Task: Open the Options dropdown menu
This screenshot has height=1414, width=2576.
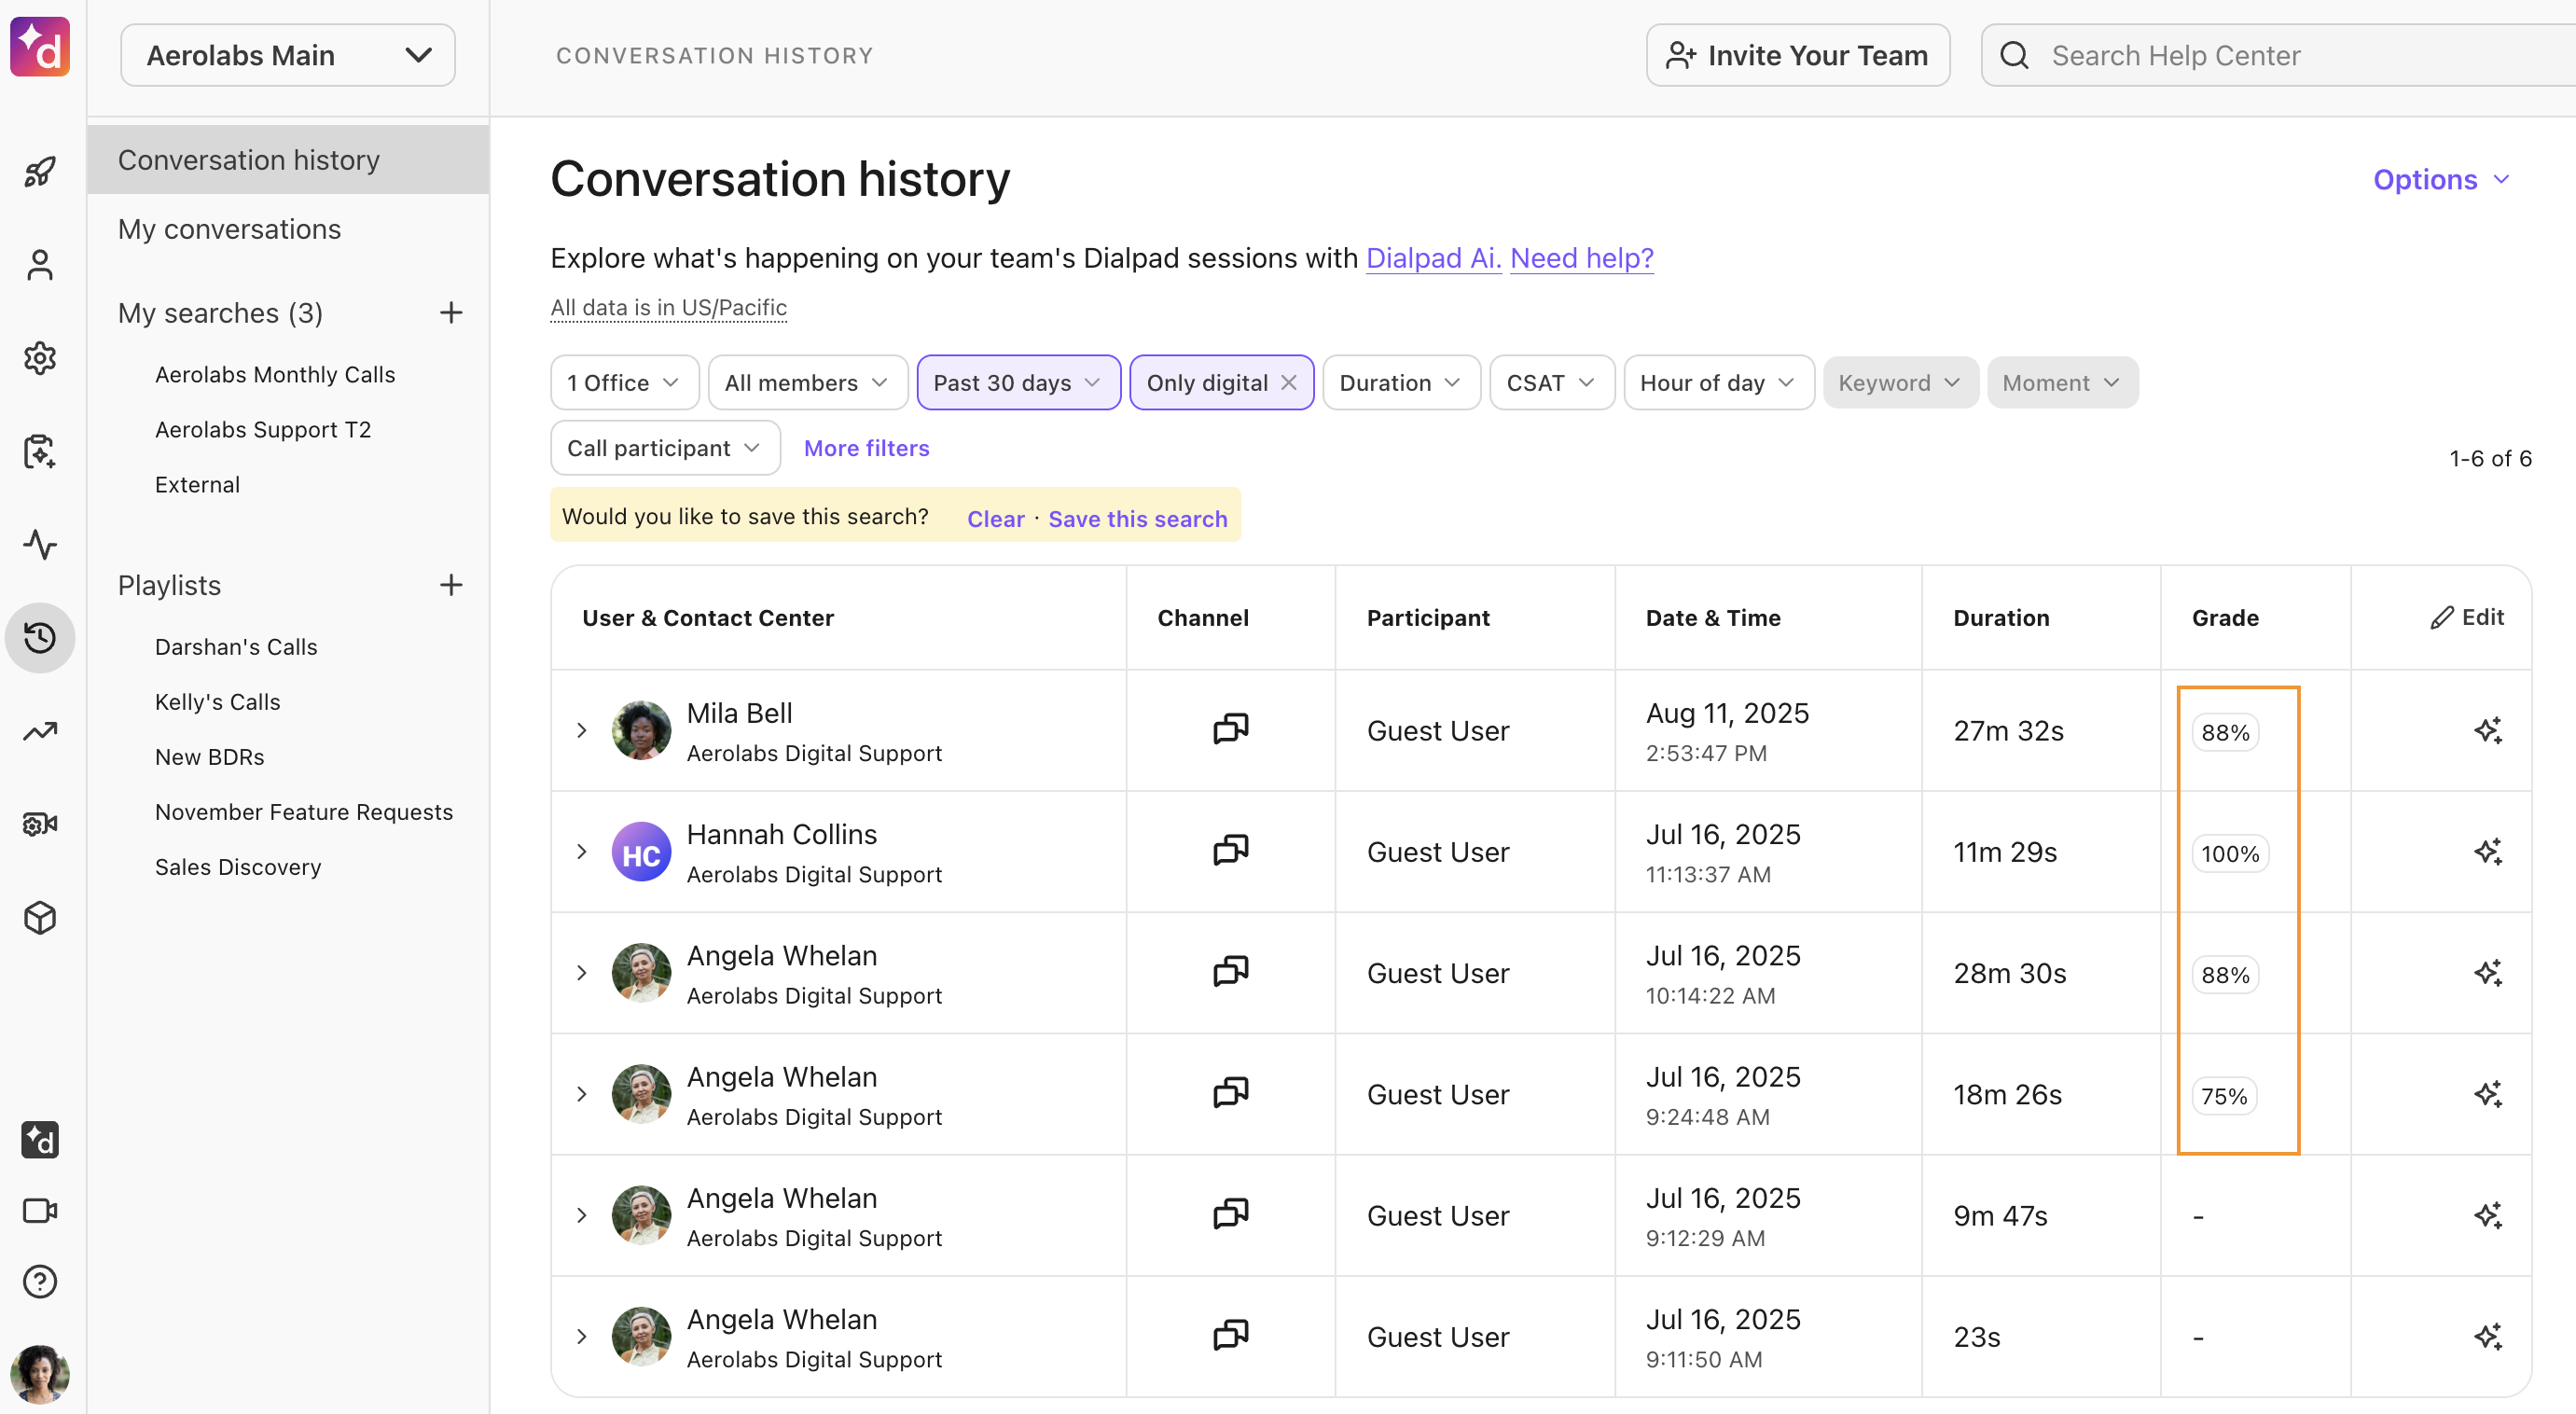Action: point(2441,180)
